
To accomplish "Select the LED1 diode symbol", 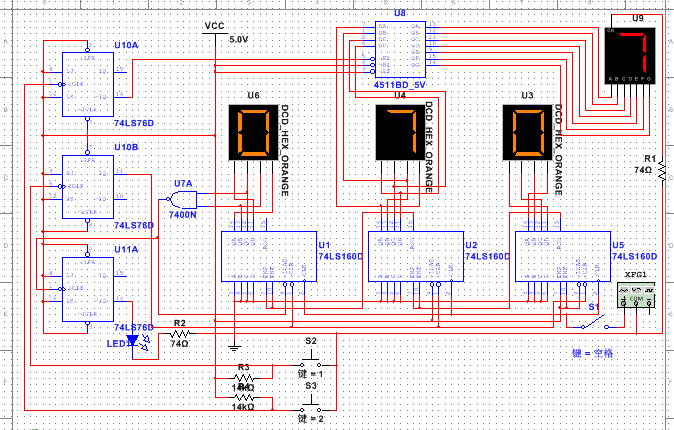I will pyautogui.click(x=132, y=341).
